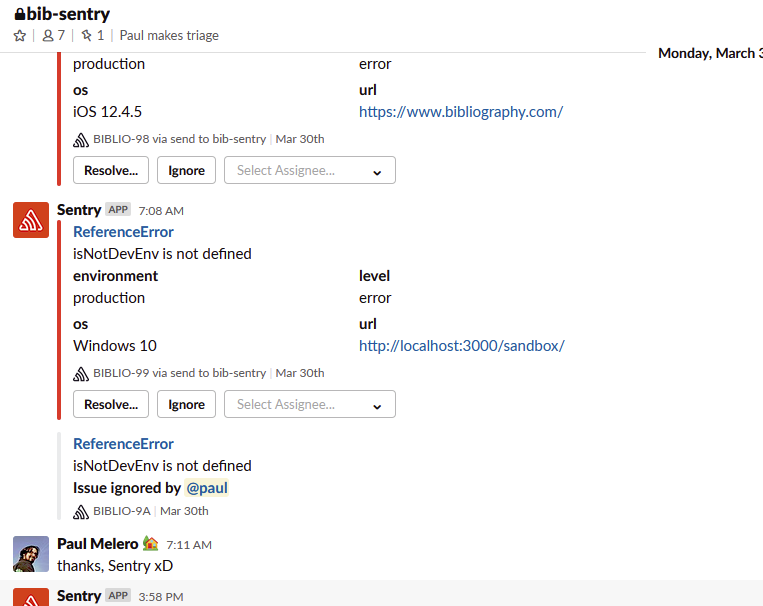Click the Sentry sender name at 7:08 AM
This screenshot has width=763, height=606.
(x=79, y=210)
